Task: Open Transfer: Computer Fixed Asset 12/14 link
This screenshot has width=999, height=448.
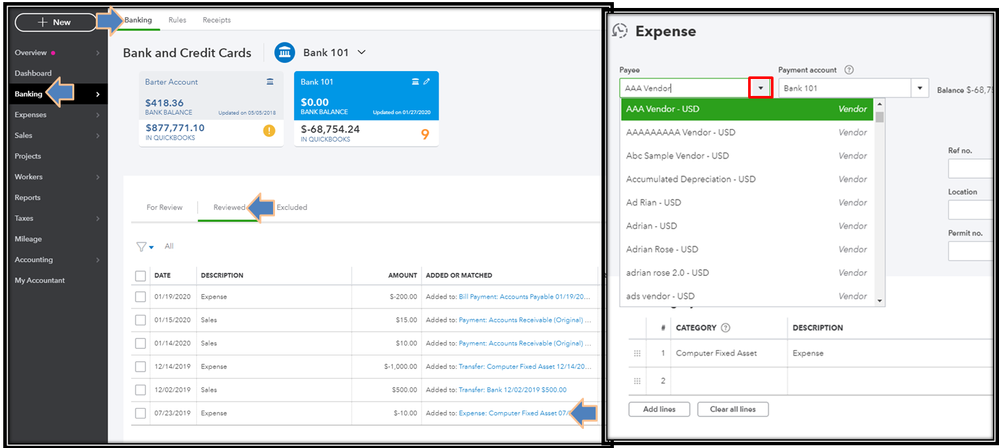Action: coord(524,366)
